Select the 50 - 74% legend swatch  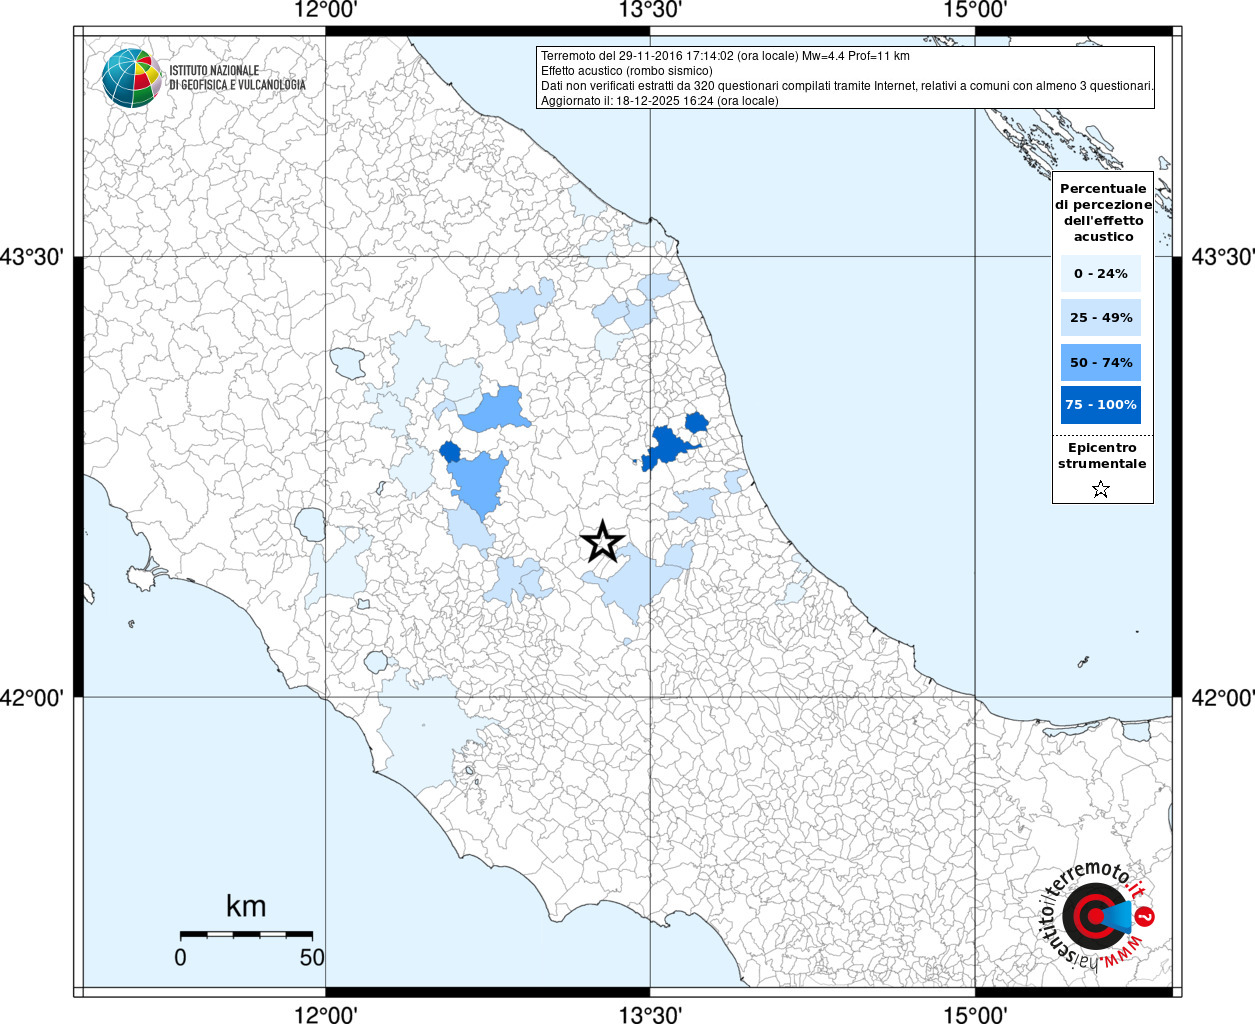click(x=1101, y=362)
